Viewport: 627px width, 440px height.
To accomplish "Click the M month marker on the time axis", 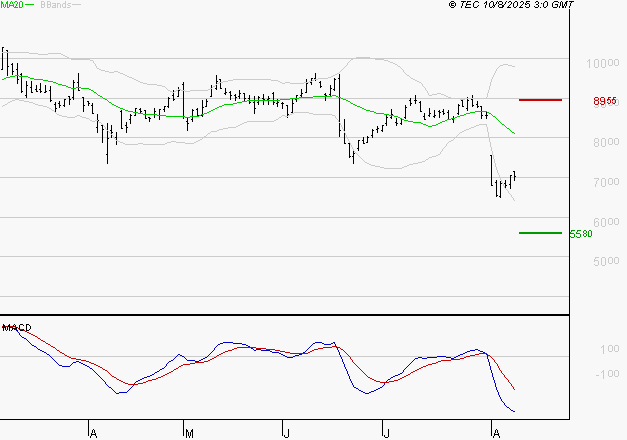I will pyautogui.click(x=188, y=432).
